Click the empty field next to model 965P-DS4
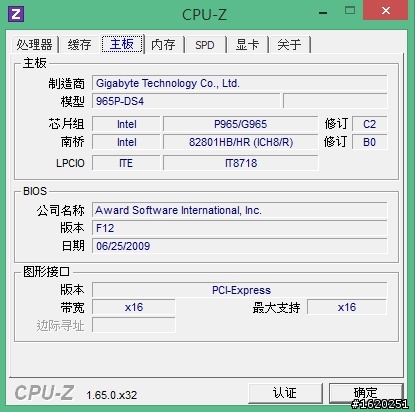 point(335,101)
